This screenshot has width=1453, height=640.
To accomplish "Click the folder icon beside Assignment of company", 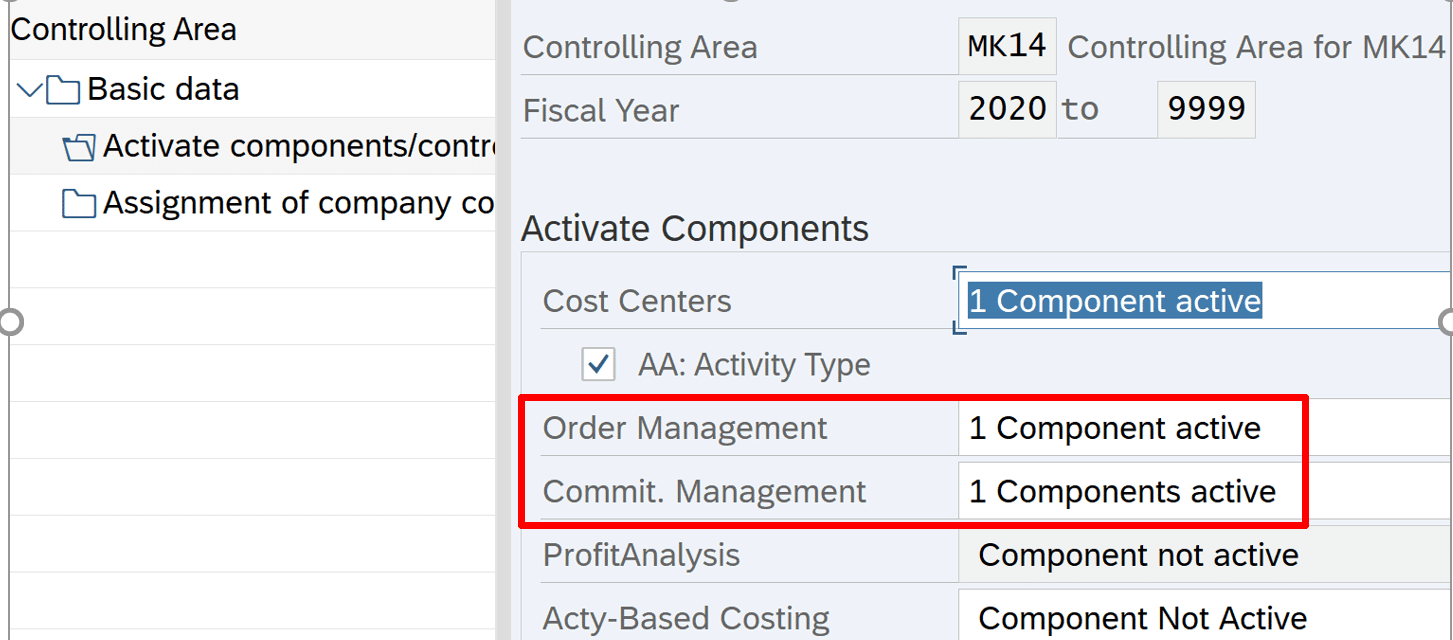I will pos(78,204).
